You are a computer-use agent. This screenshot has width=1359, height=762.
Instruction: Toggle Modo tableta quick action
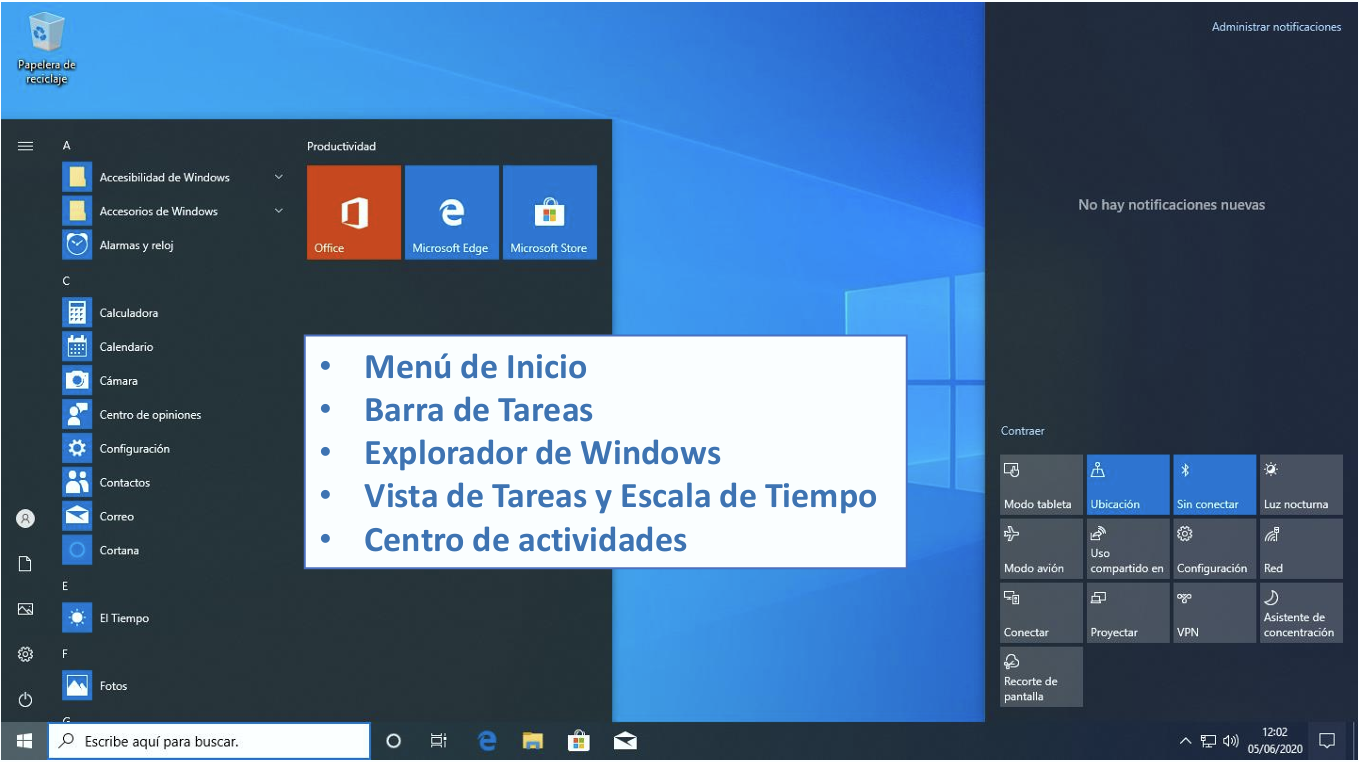1040,485
